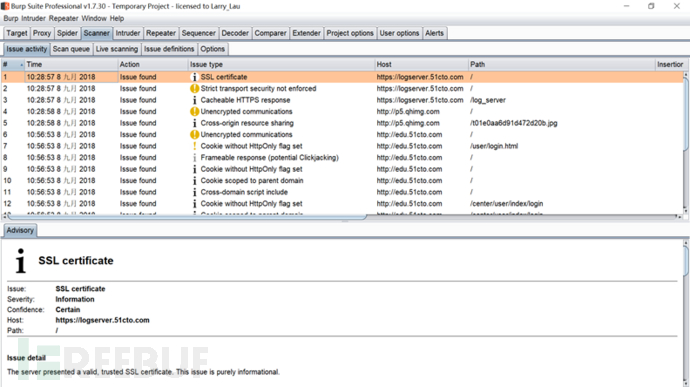Viewport: 690px width, 387px height.
Task: Click the Burp Suite logo in title bar
Action: 5,6
